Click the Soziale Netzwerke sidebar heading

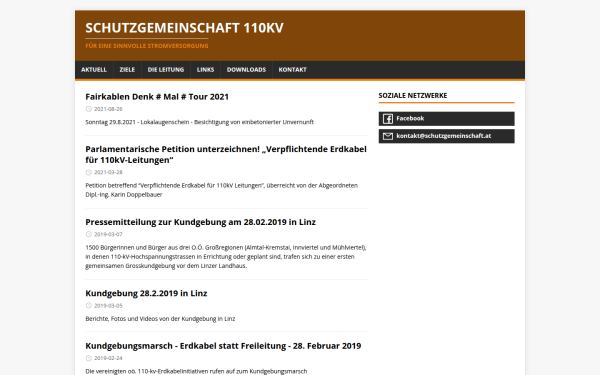coord(413,96)
